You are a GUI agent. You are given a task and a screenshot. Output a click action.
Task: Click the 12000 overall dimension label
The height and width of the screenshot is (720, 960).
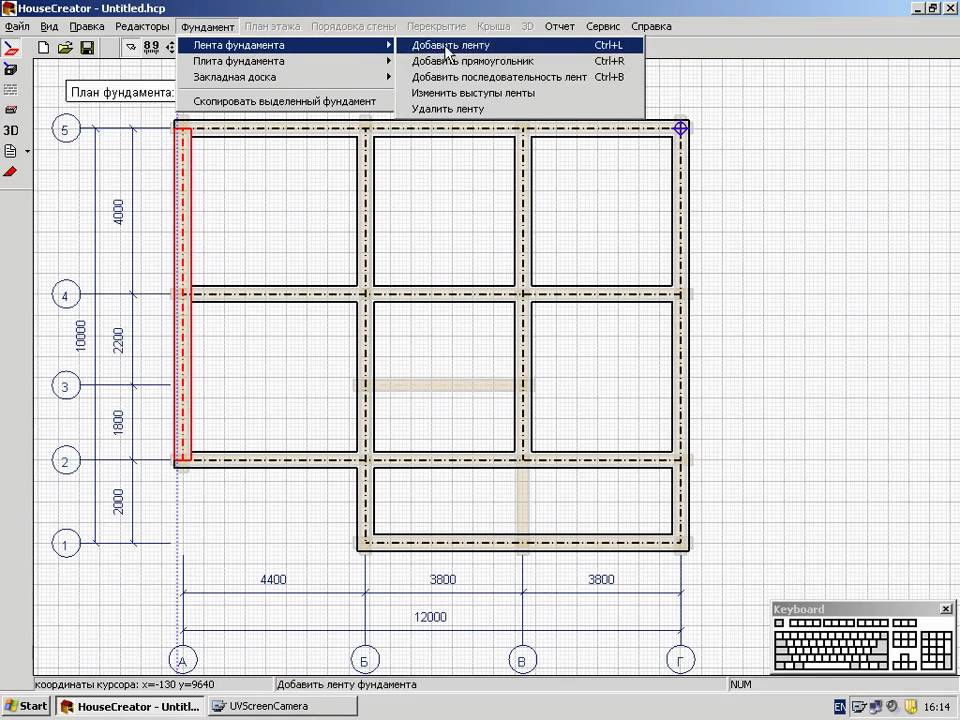430,617
